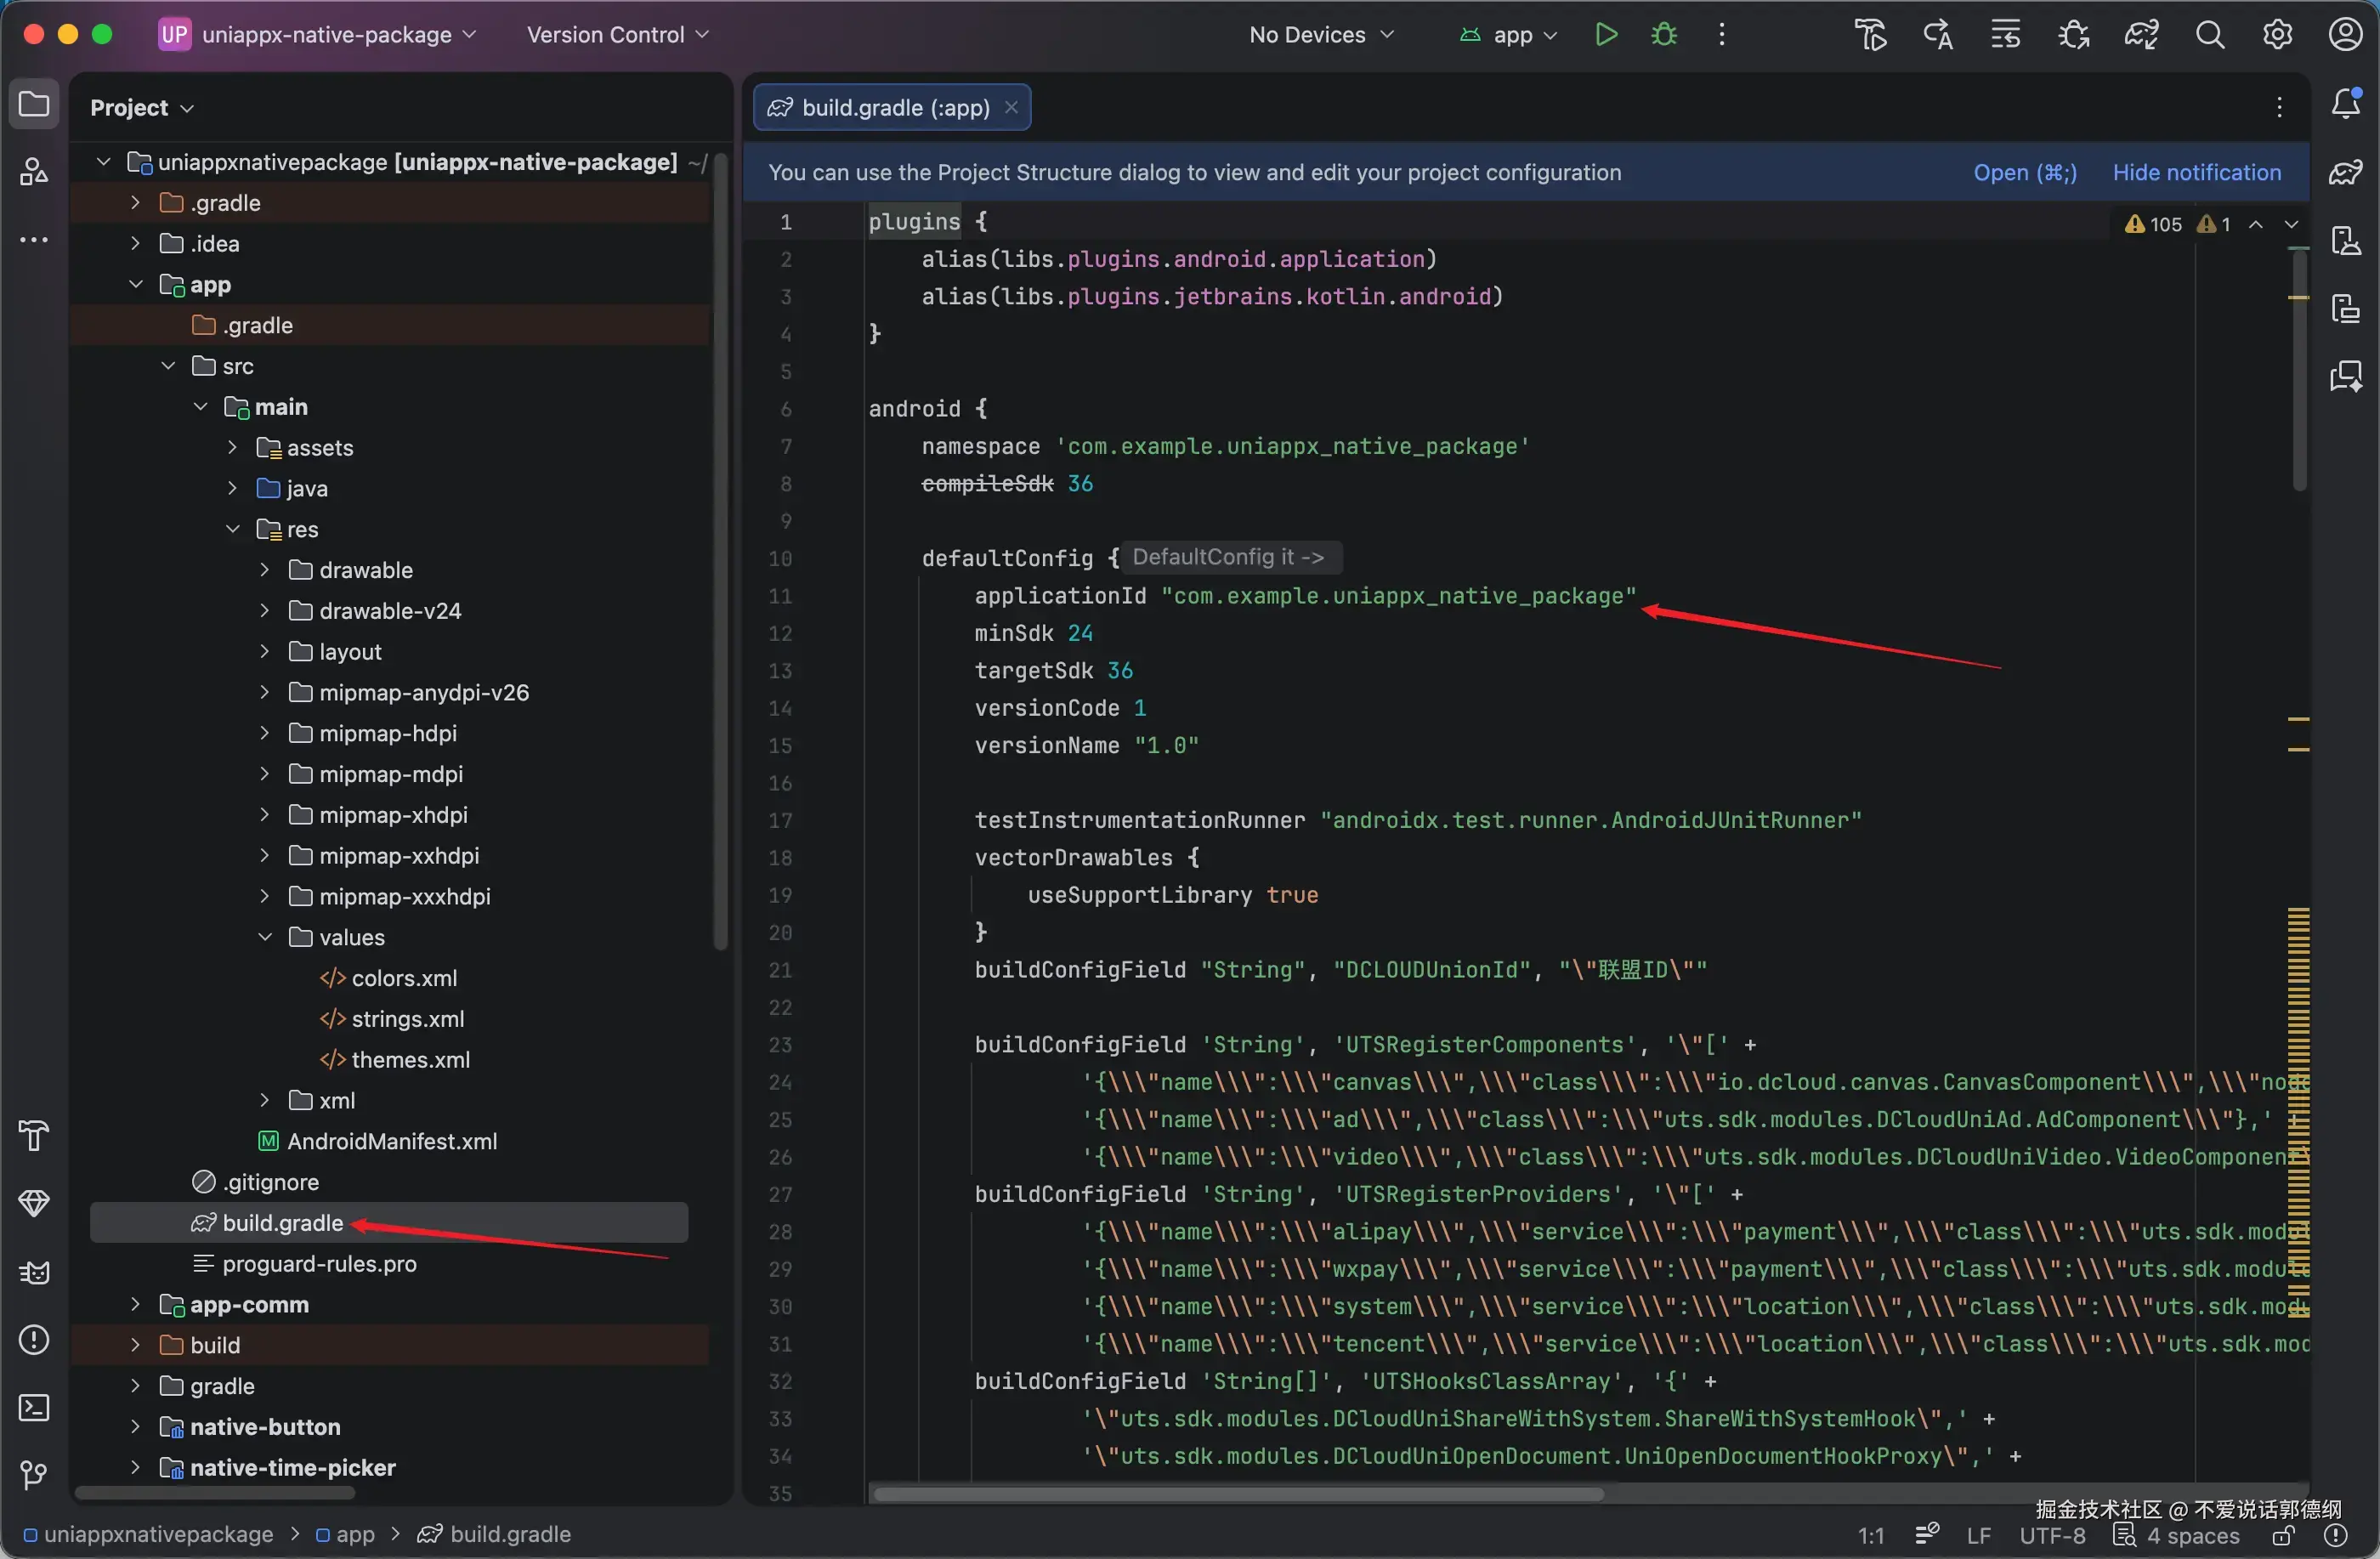Open the No Devices dropdown

pyautogui.click(x=1320, y=35)
